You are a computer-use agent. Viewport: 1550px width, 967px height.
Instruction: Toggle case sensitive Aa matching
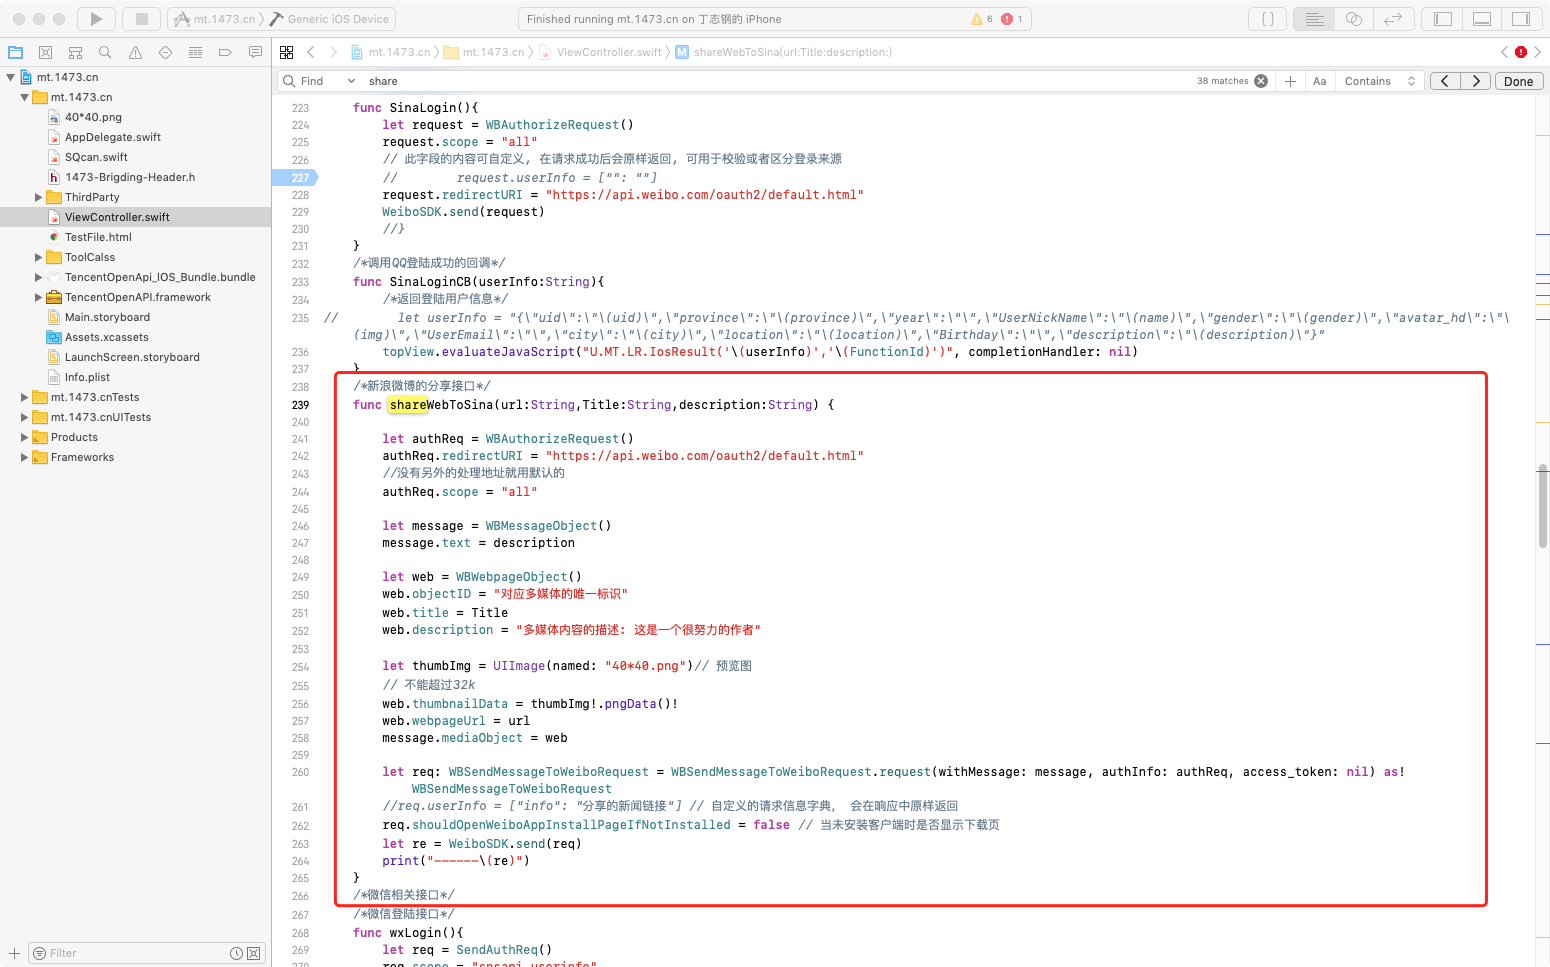(x=1320, y=81)
